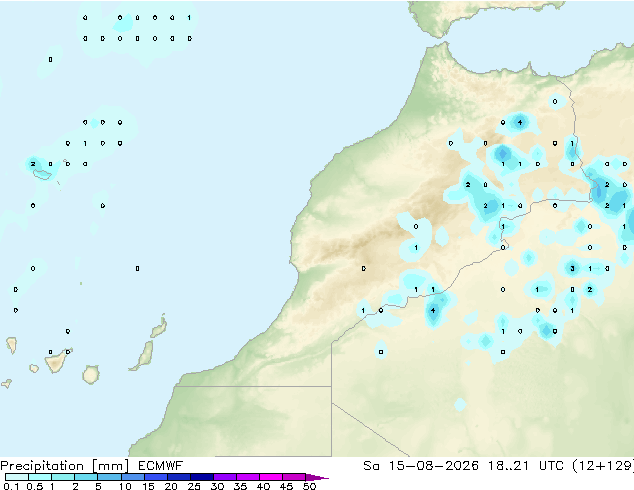Click the round Gran Canaria island
634x490 pixels.
91,375
